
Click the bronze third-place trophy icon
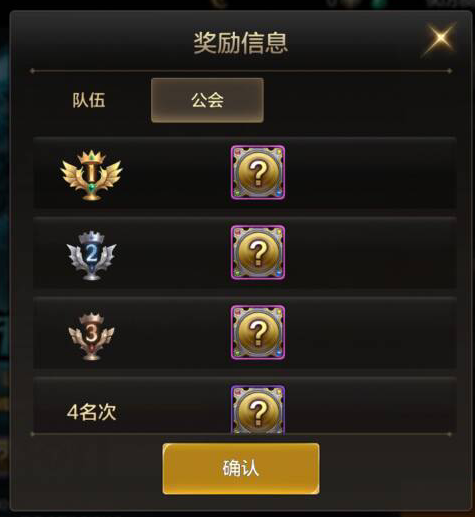click(91, 335)
